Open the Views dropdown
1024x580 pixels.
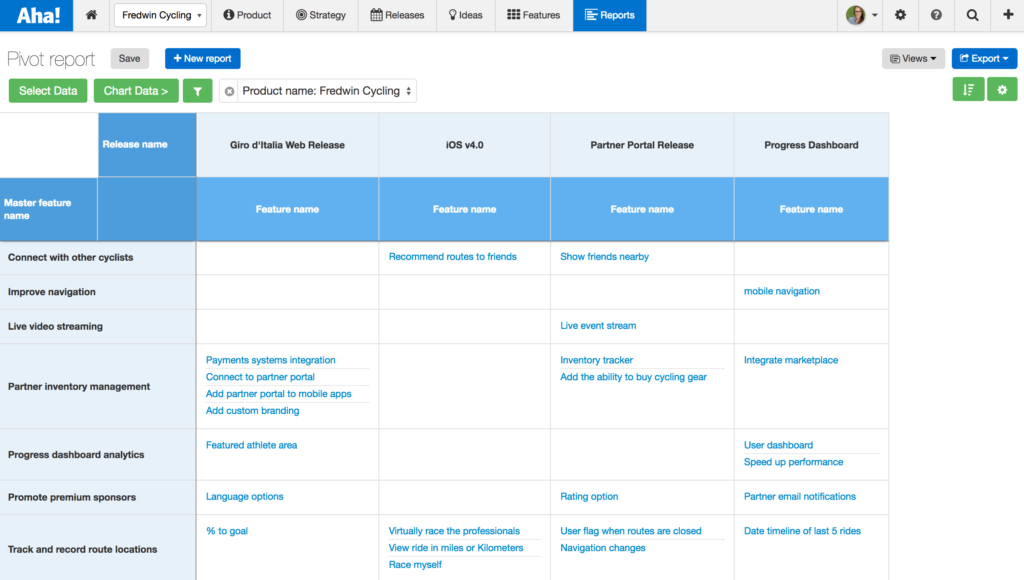coord(911,58)
